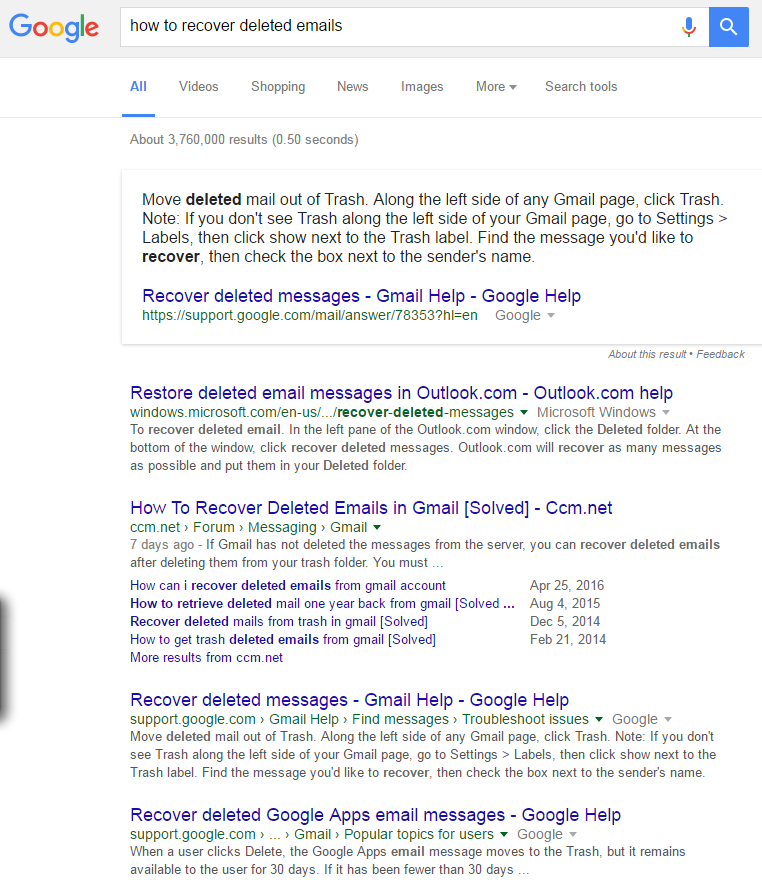762x885 pixels.
Task: Expand green arrow after Troubleshoot issues breadcrumb
Action: [x=599, y=719]
